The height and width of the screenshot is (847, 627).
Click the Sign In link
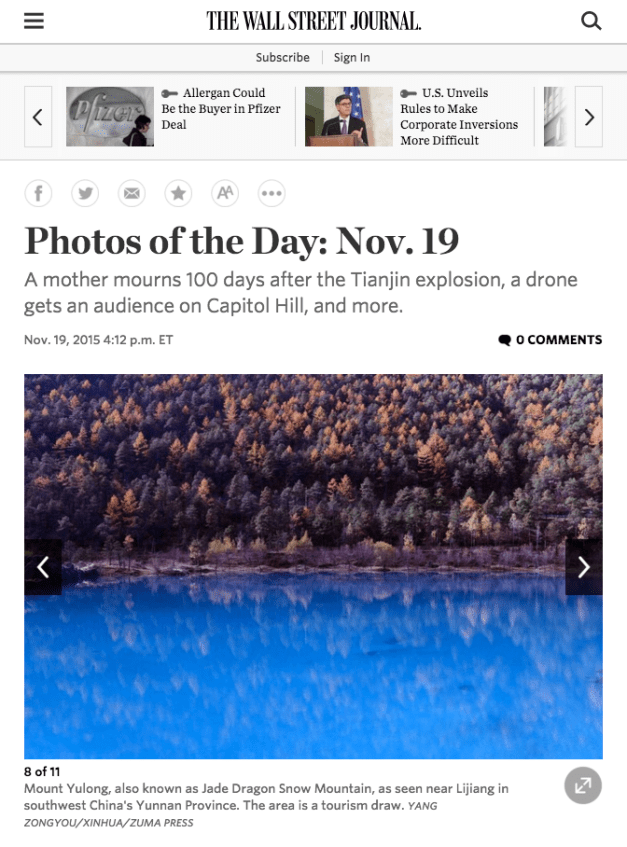352,57
